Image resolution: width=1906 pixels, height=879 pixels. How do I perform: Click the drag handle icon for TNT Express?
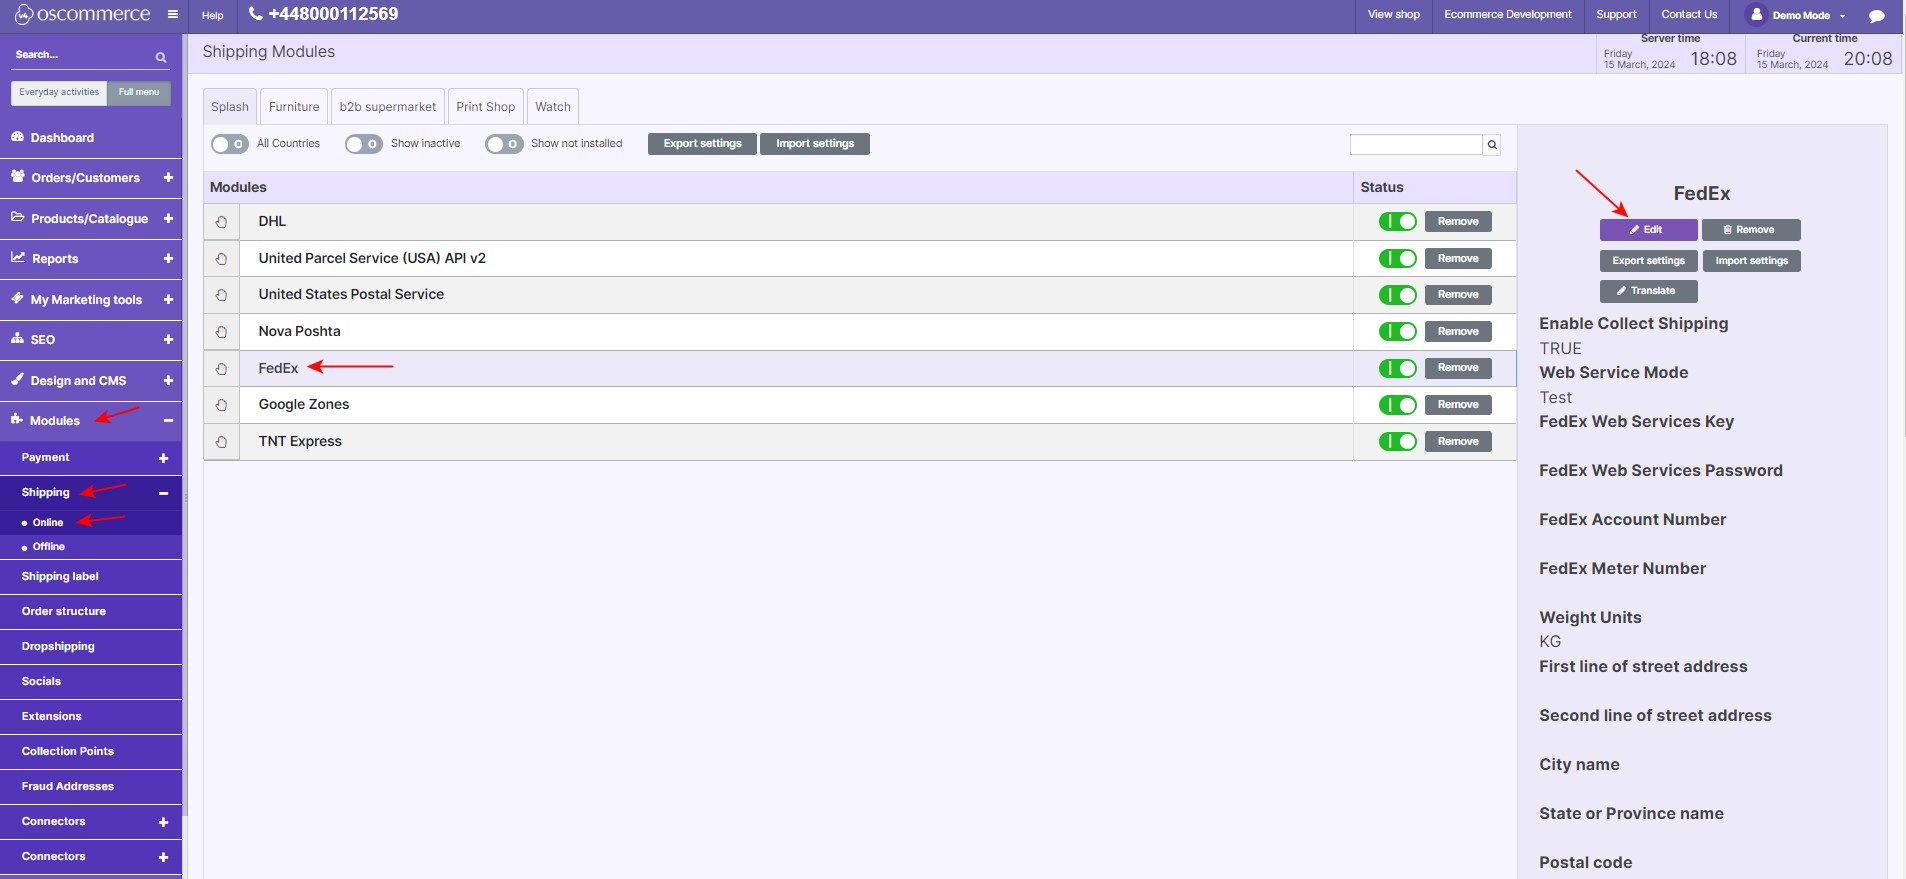click(221, 442)
